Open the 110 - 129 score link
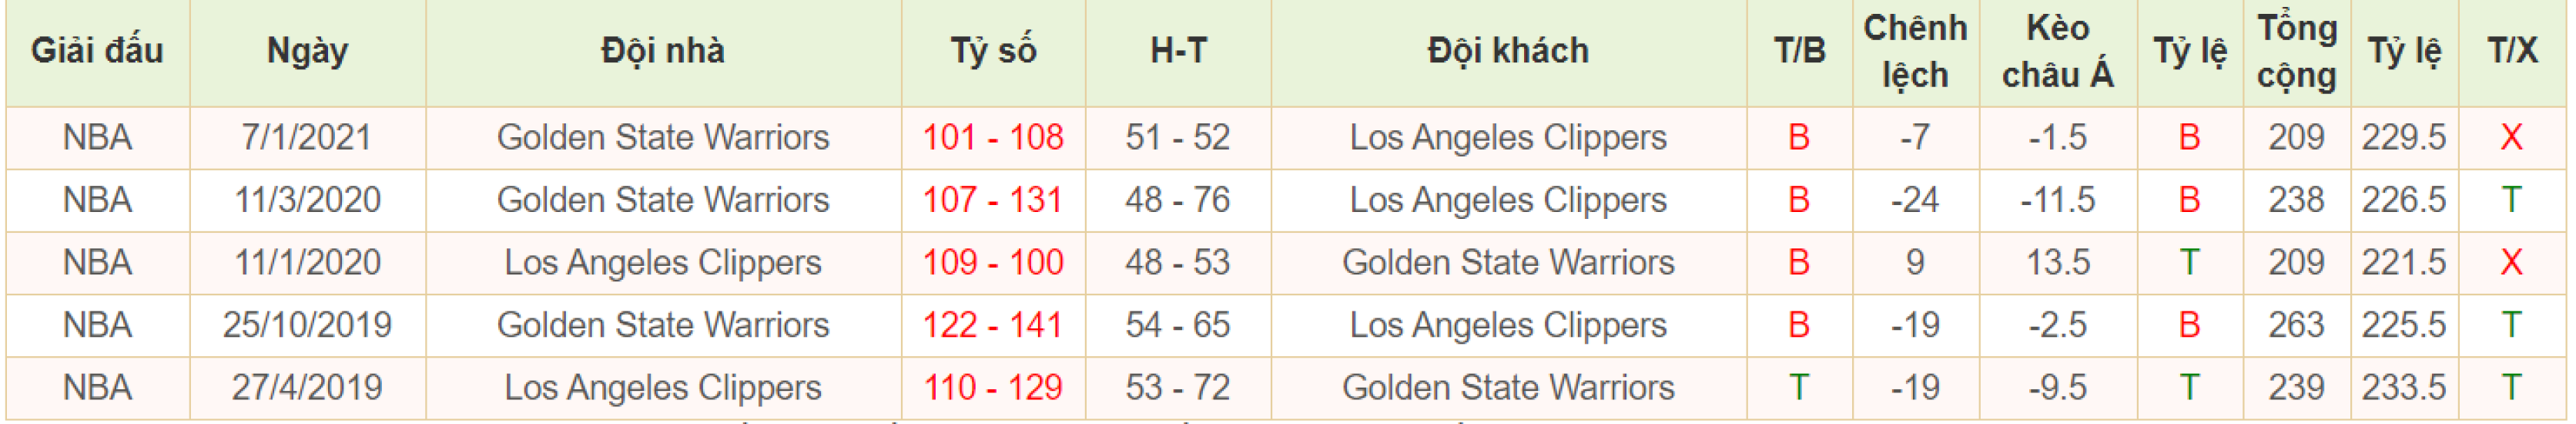Image resolution: width=2576 pixels, height=424 pixels. 992,388
